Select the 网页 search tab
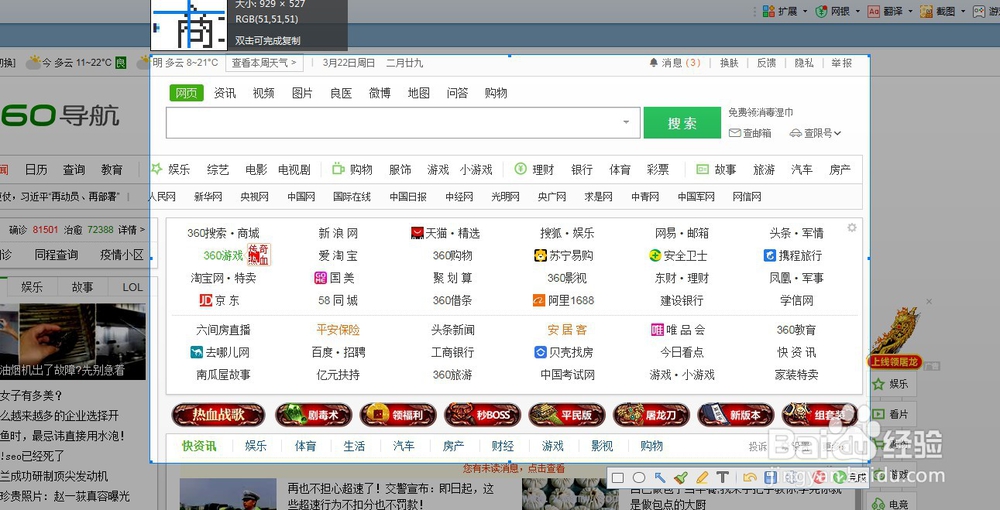 tap(186, 93)
